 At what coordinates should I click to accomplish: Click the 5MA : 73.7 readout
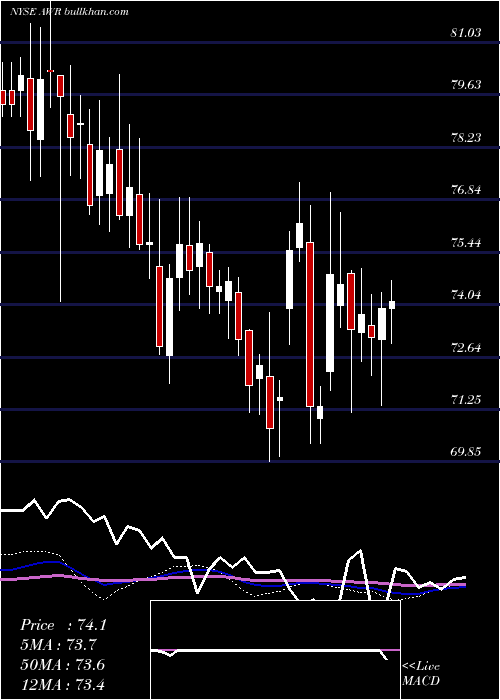(58, 645)
